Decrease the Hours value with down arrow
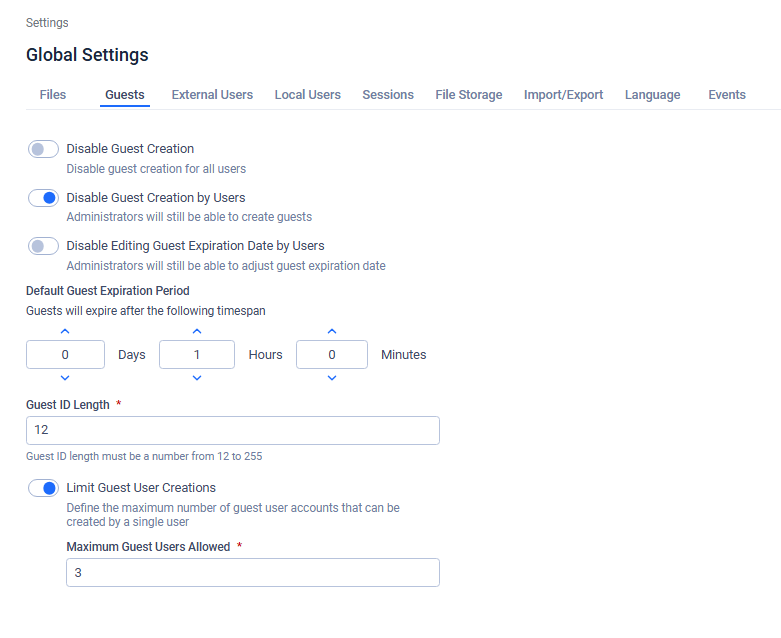The image size is (781, 638). point(197,378)
